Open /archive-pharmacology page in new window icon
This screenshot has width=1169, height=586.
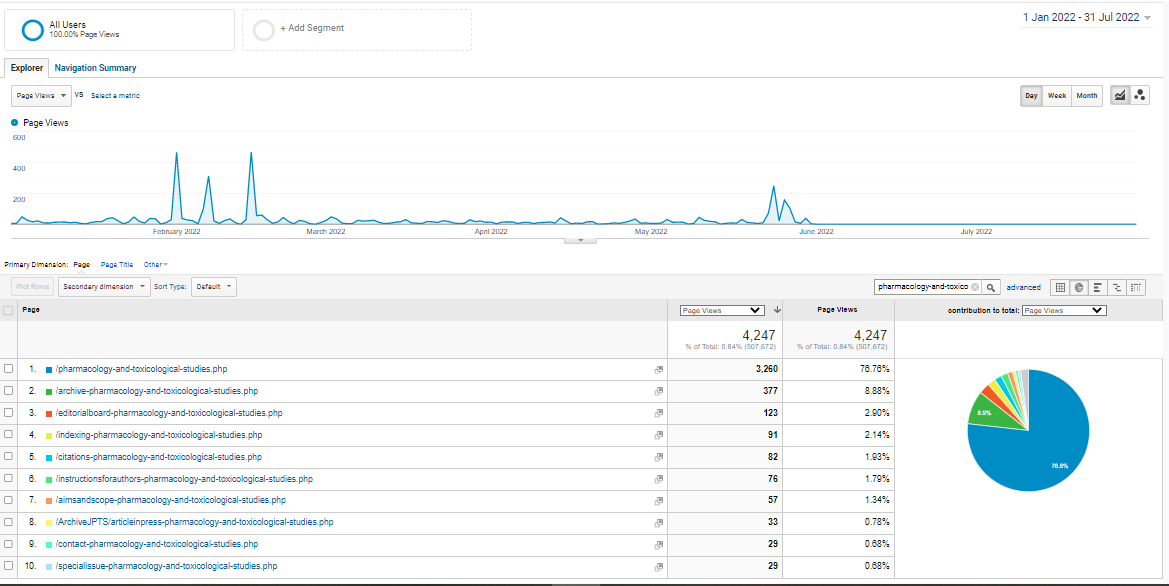coord(658,391)
